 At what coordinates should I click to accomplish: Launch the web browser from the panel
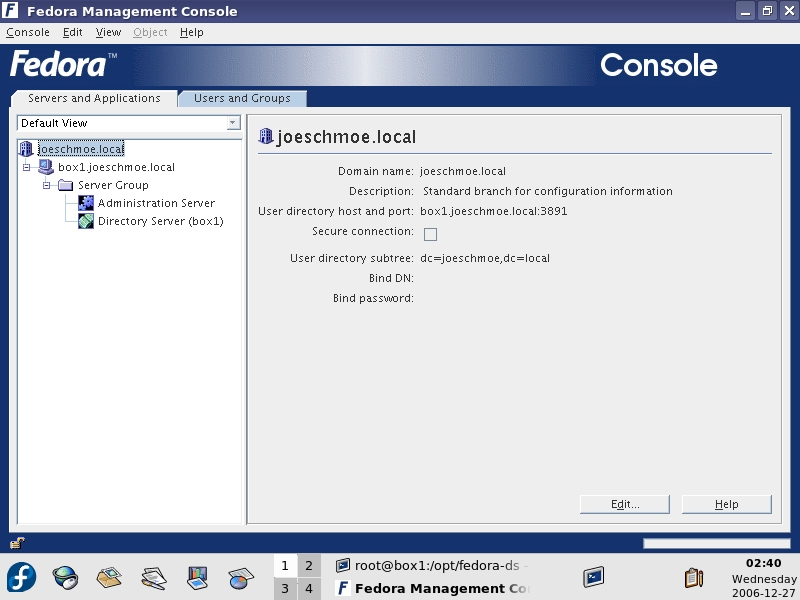pos(66,578)
